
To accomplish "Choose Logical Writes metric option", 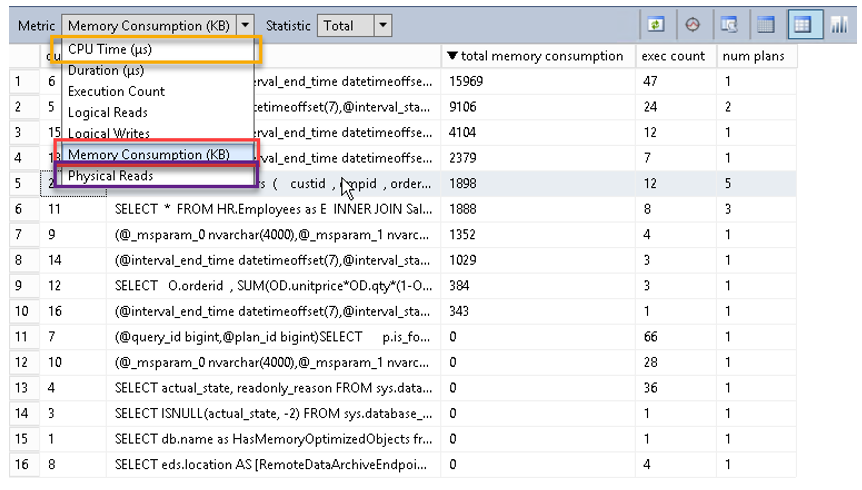I will pos(109,133).
